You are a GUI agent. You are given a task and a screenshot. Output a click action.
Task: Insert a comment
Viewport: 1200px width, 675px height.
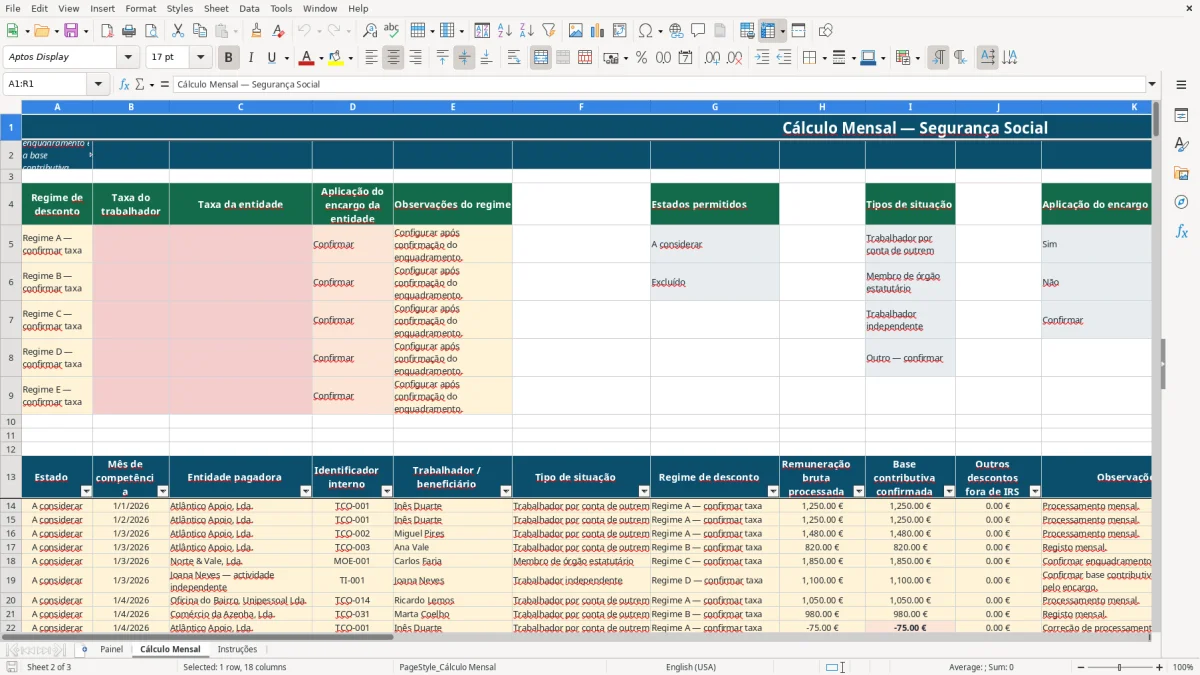pyautogui.click(x=698, y=31)
